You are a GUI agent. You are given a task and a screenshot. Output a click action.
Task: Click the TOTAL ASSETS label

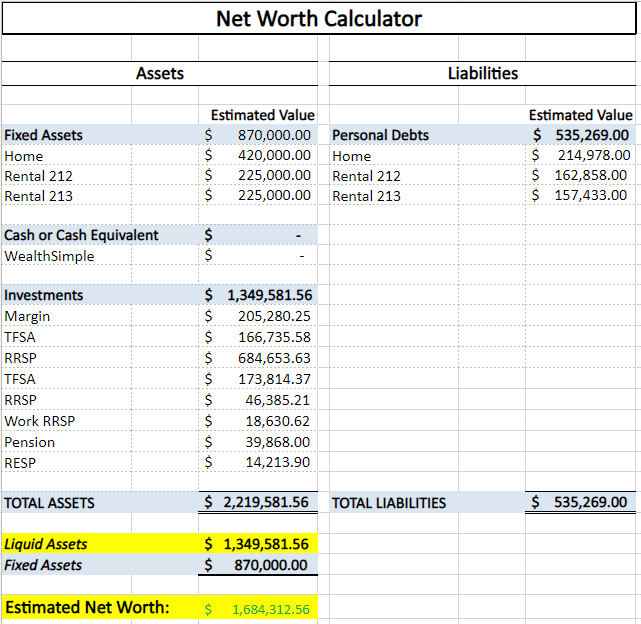49,503
